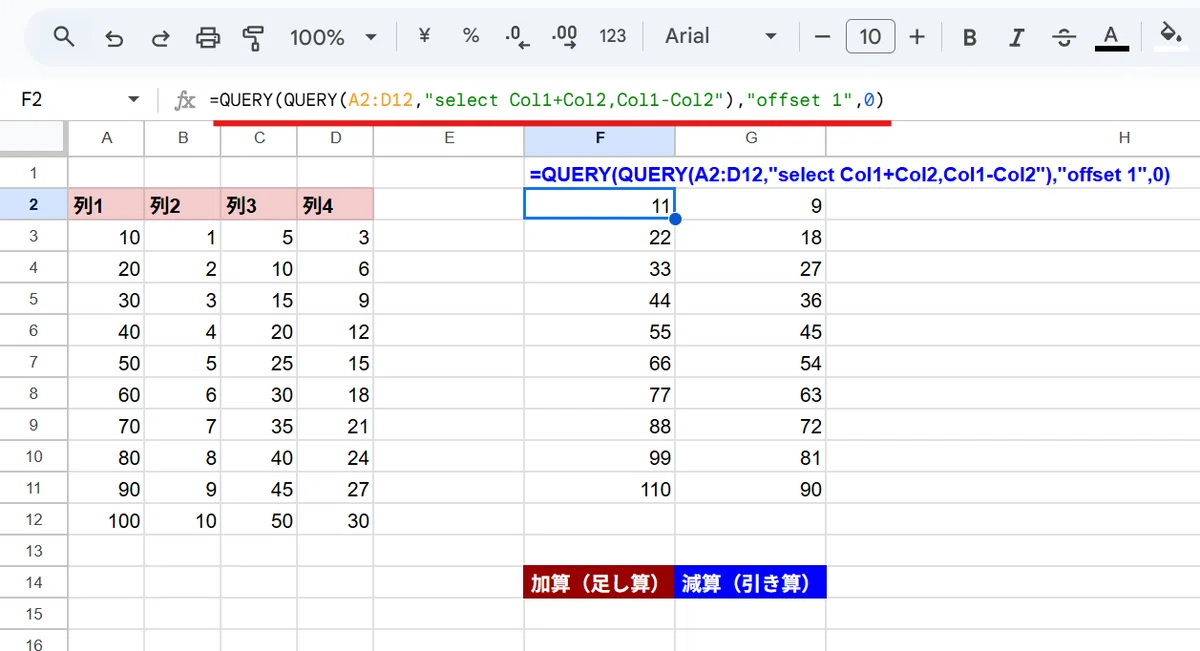
Task: Format as percent
Action: coord(470,36)
